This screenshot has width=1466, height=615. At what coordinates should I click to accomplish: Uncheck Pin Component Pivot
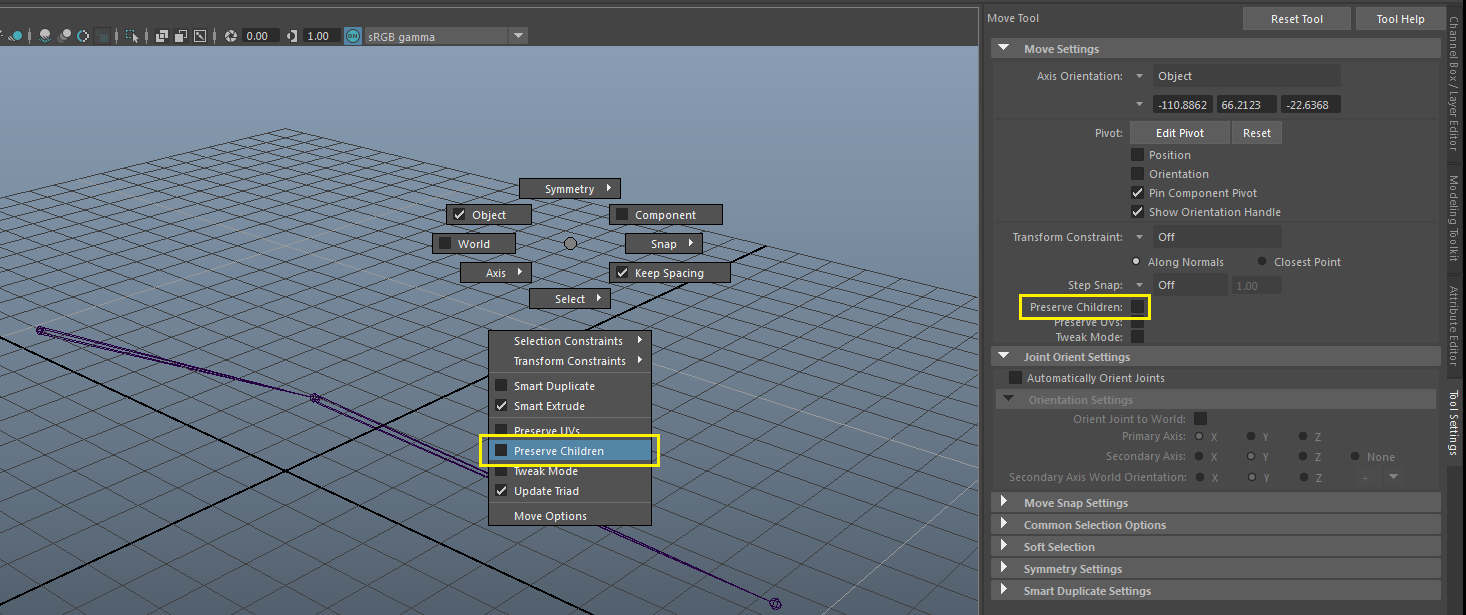(1137, 192)
